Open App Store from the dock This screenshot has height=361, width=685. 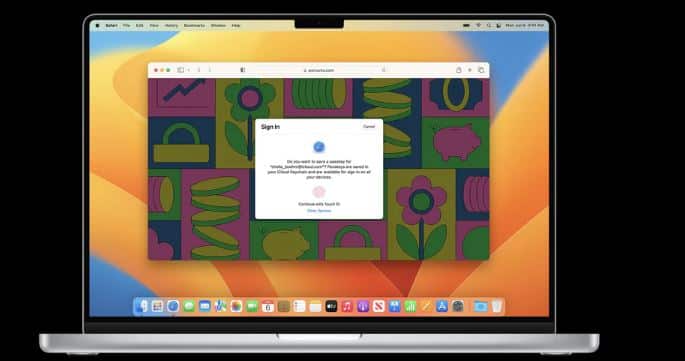pos(442,306)
